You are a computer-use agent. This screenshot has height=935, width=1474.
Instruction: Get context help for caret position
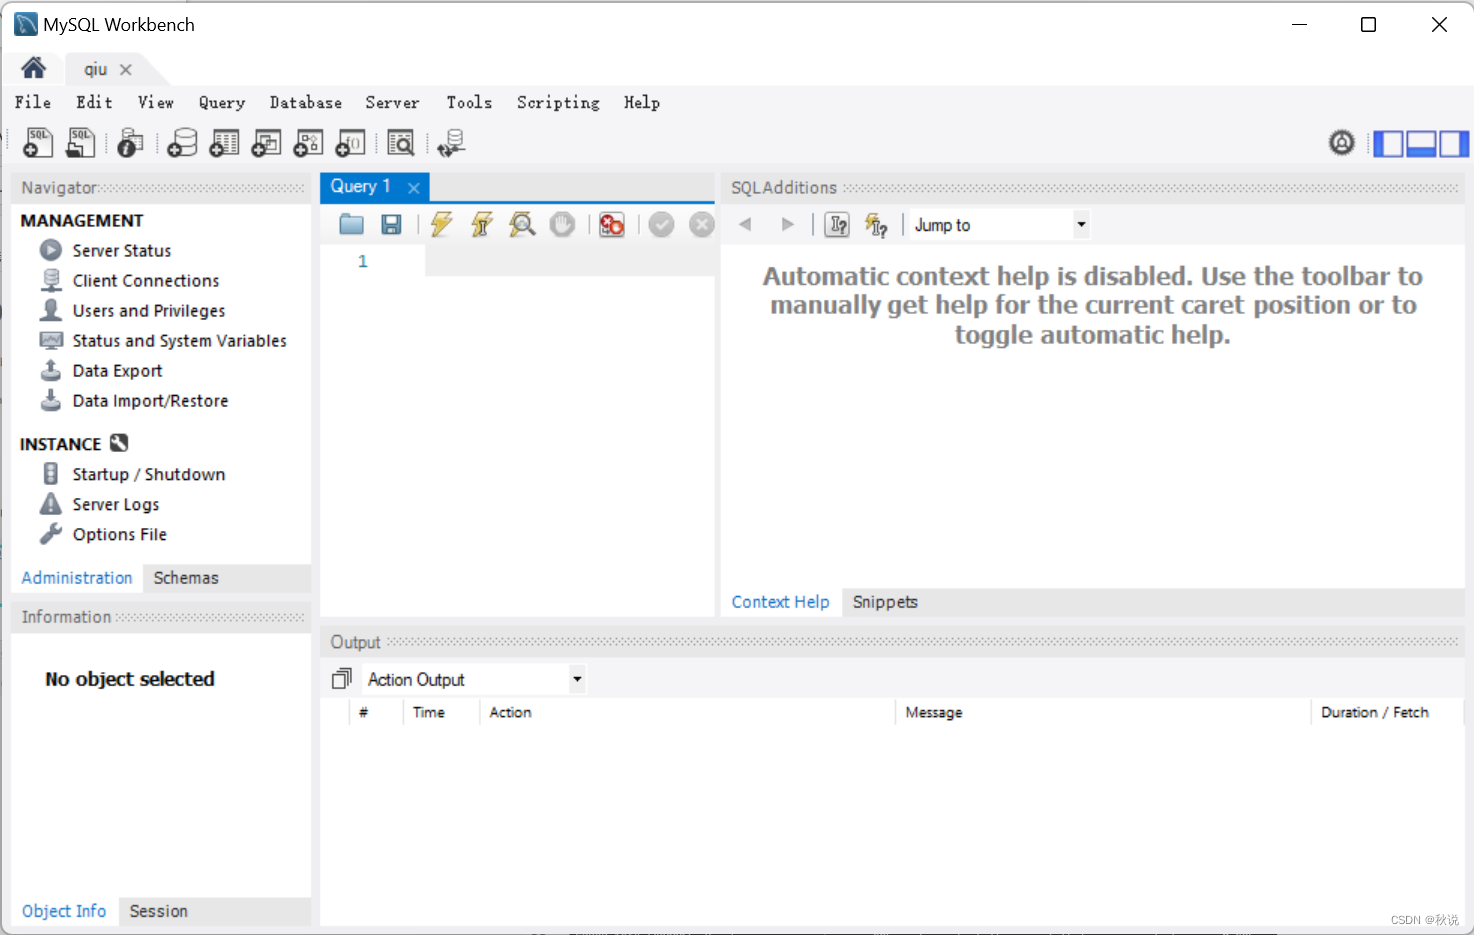837,224
